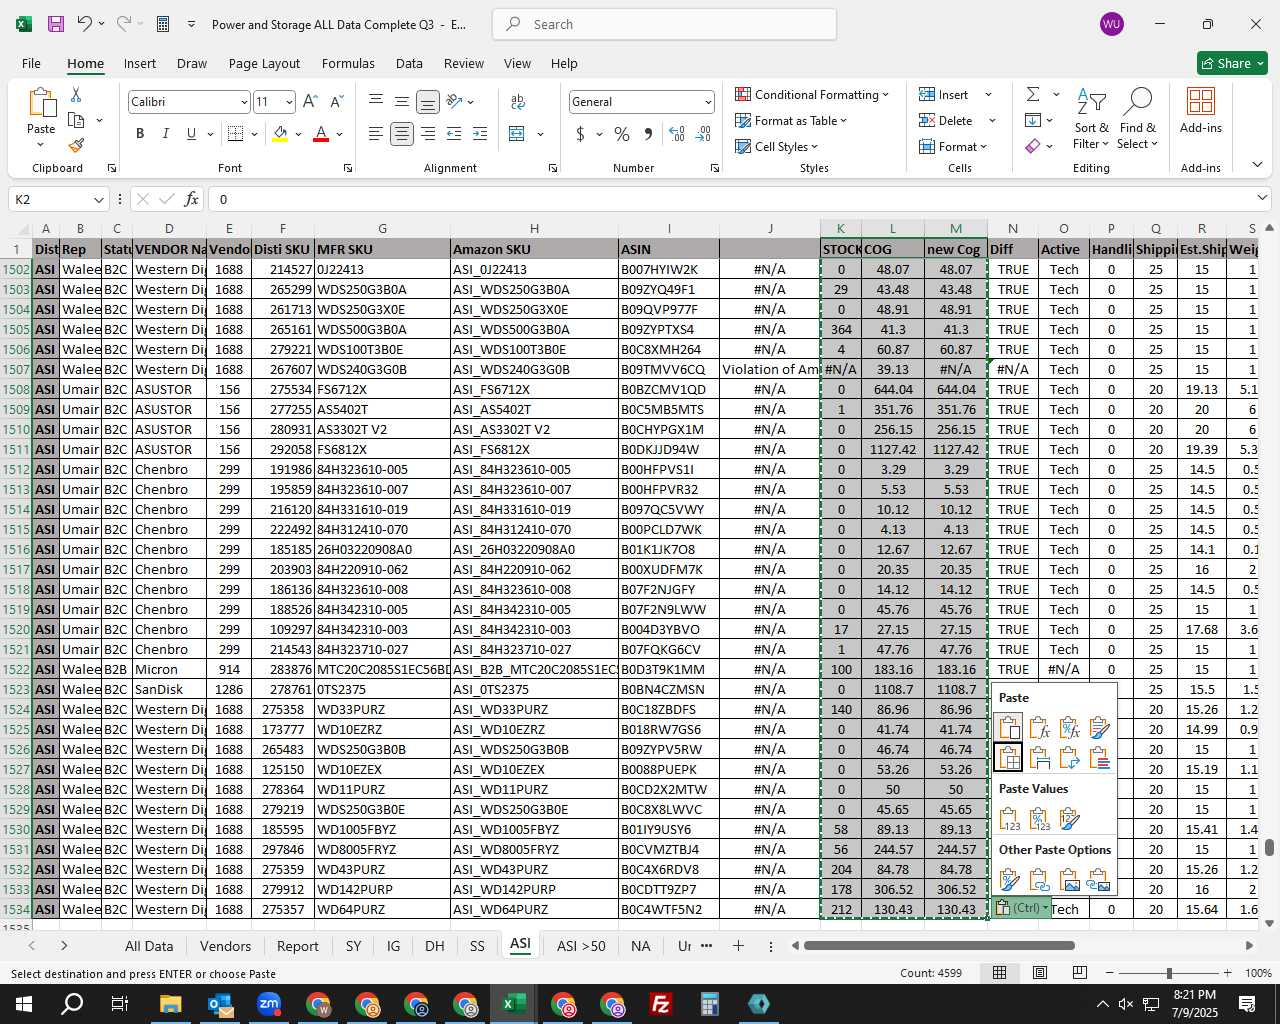Click the Format Painter brush icon
The height and width of the screenshot is (1024, 1280).
pyautogui.click(x=76, y=145)
